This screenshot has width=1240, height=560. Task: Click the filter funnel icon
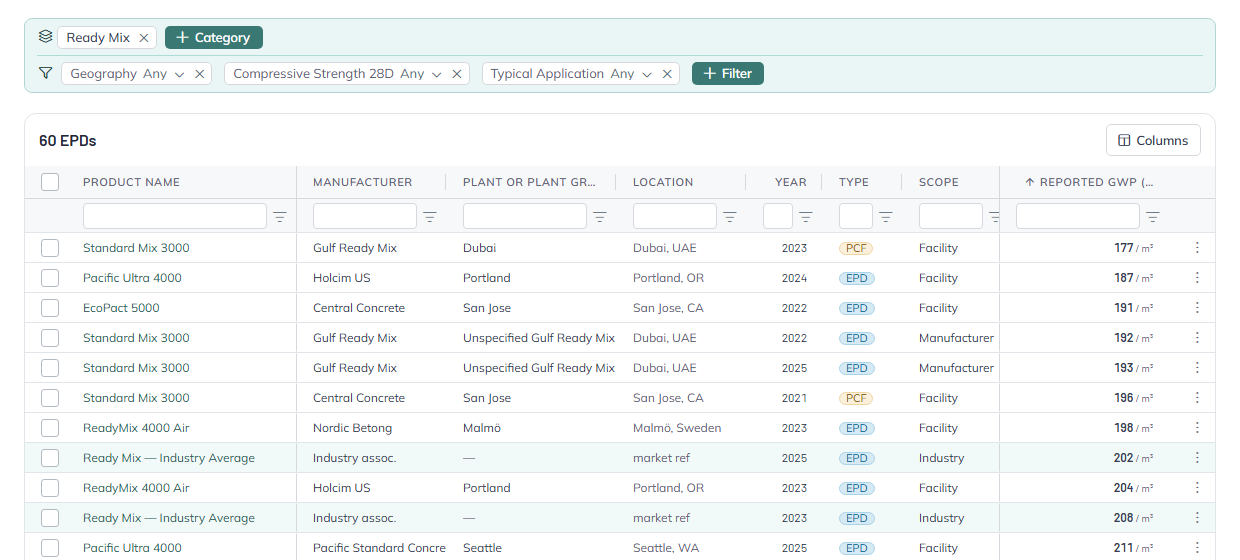pyautogui.click(x=45, y=73)
